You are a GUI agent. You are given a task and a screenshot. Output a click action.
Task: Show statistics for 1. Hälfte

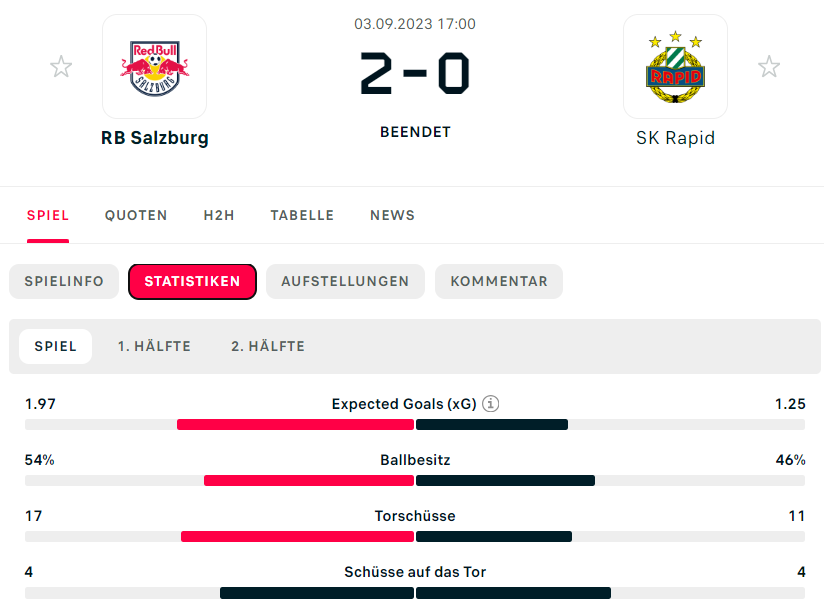pyautogui.click(x=154, y=346)
